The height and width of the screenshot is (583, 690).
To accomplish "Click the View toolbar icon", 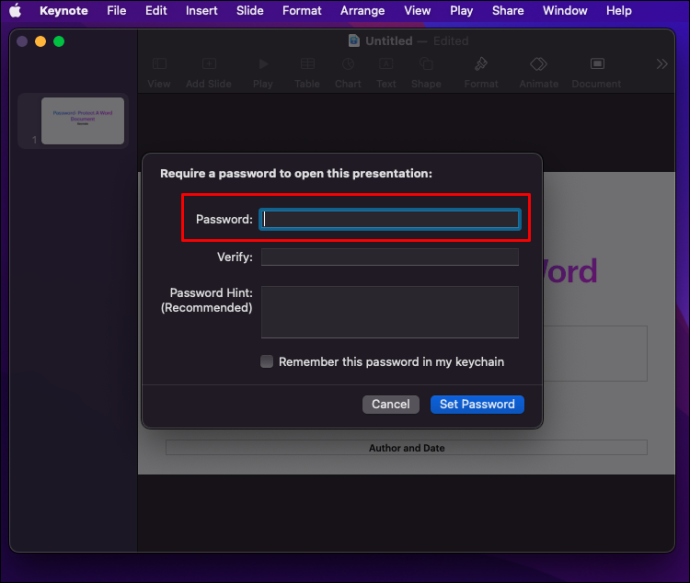I will 159,64.
